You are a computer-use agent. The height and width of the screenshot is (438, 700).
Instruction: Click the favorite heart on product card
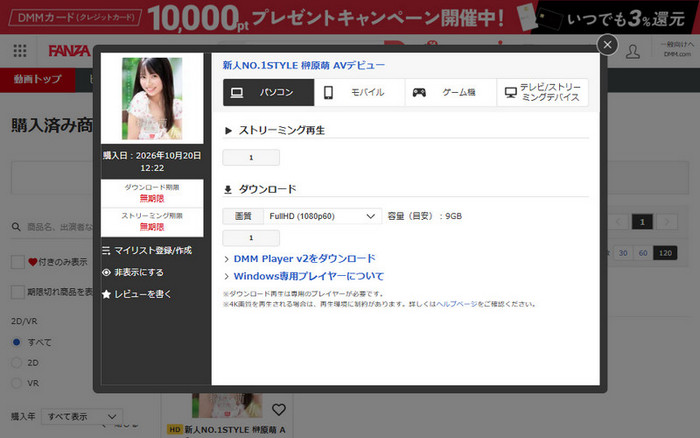tap(279, 409)
